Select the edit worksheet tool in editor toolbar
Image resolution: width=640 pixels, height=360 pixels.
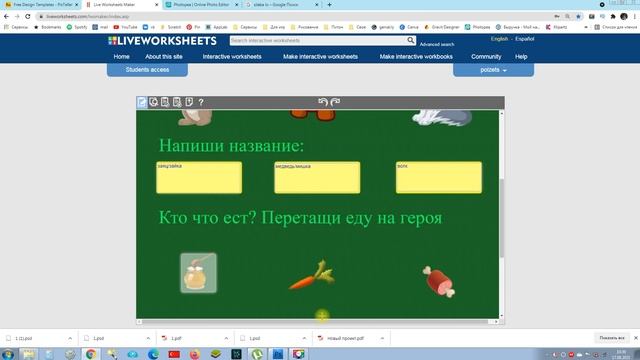pyautogui.click(x=142, y=102)
